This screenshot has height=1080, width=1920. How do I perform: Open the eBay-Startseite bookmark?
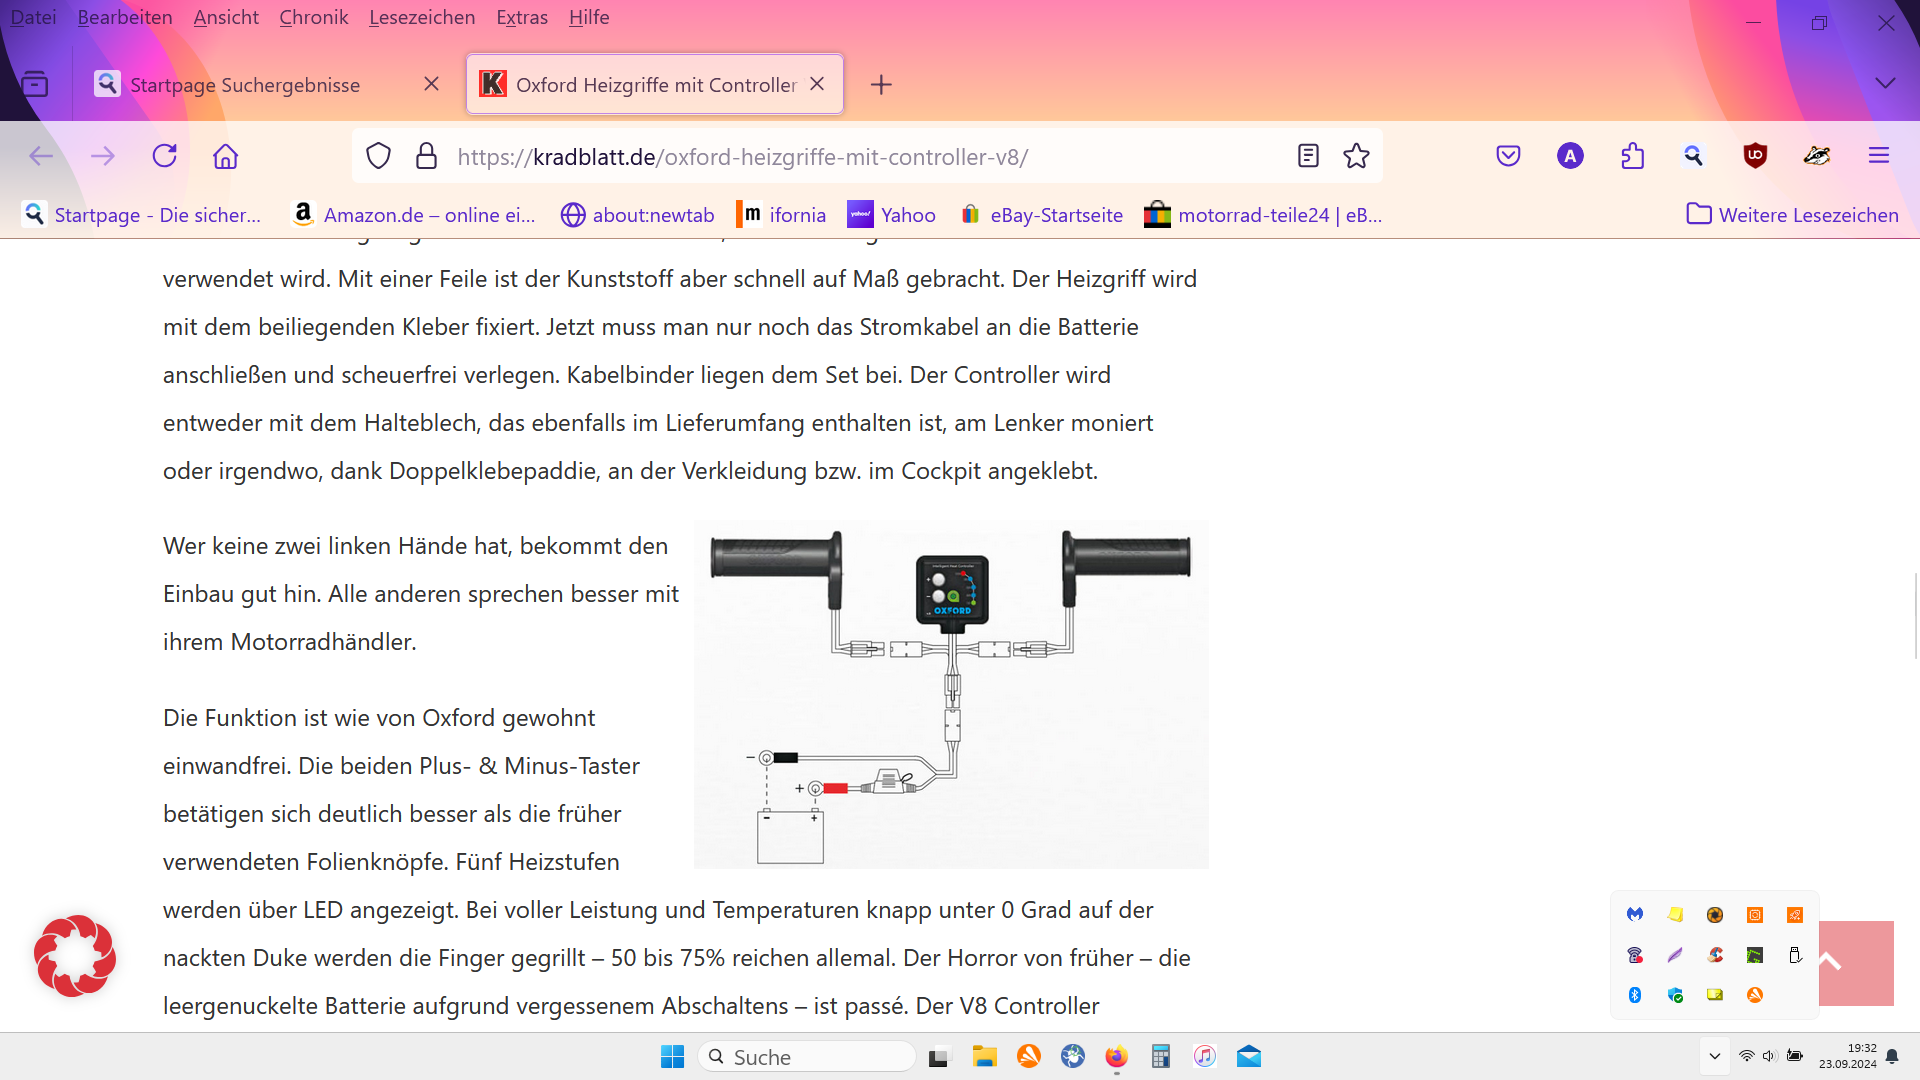click(x=1041, y=214)
